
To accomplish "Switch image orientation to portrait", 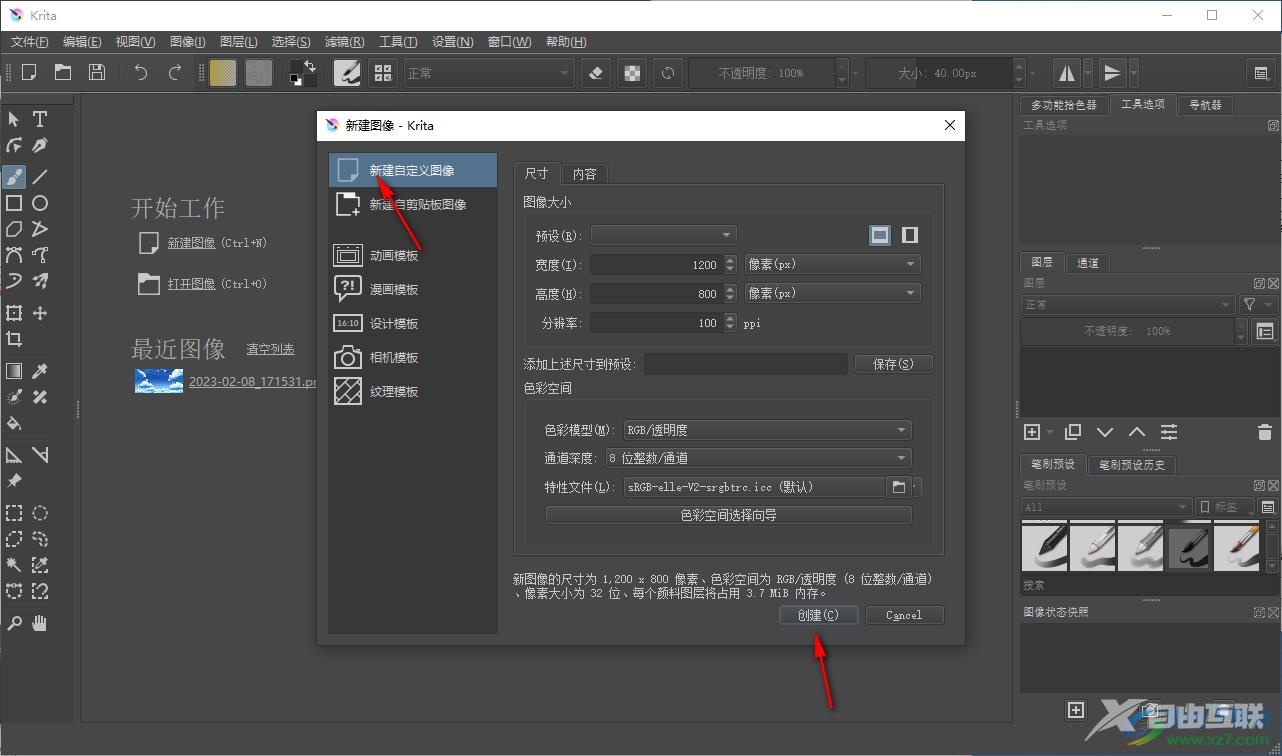I will point(910,235).
